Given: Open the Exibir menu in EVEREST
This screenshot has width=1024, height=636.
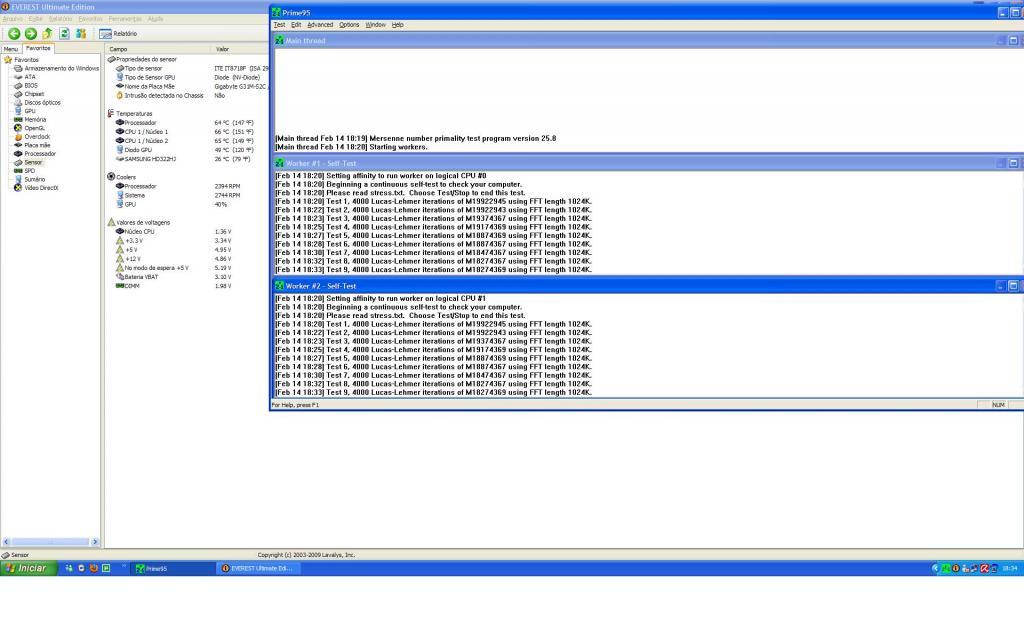Looking at the screenshot, I should pos(35,19).
